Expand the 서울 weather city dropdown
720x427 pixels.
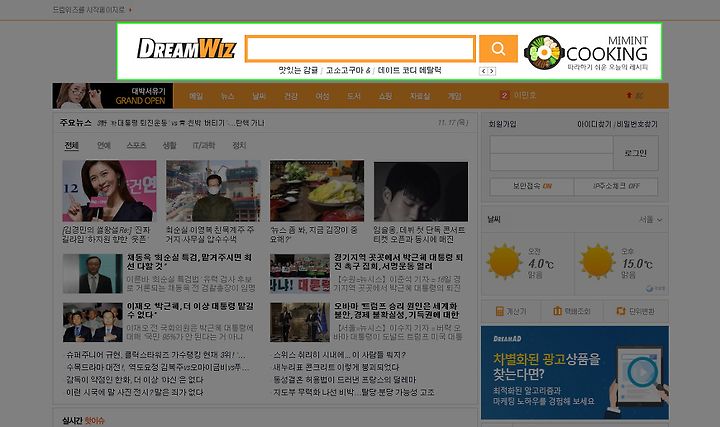click(651, 220)
